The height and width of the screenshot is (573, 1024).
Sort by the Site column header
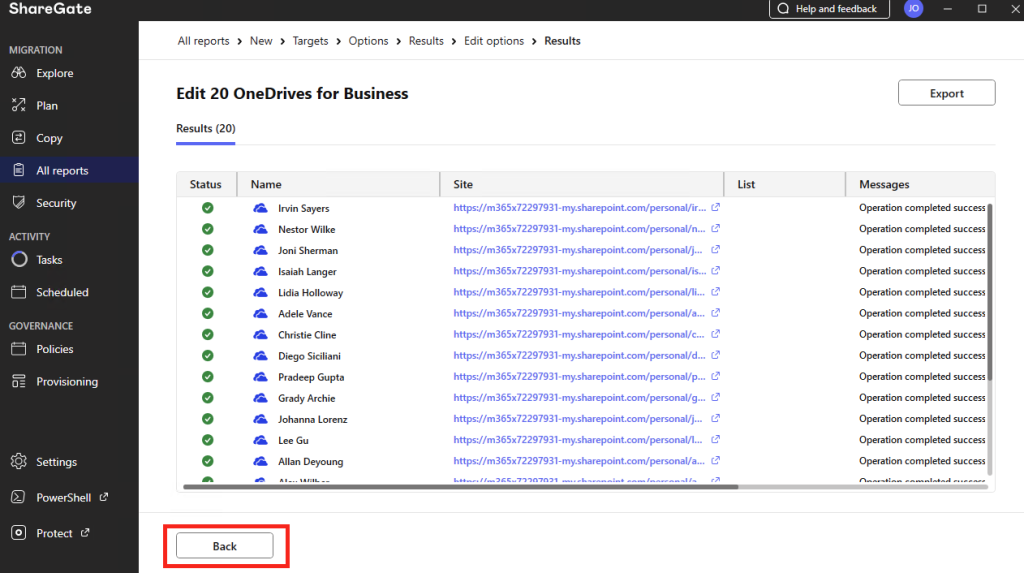click(x=582, y=184)
